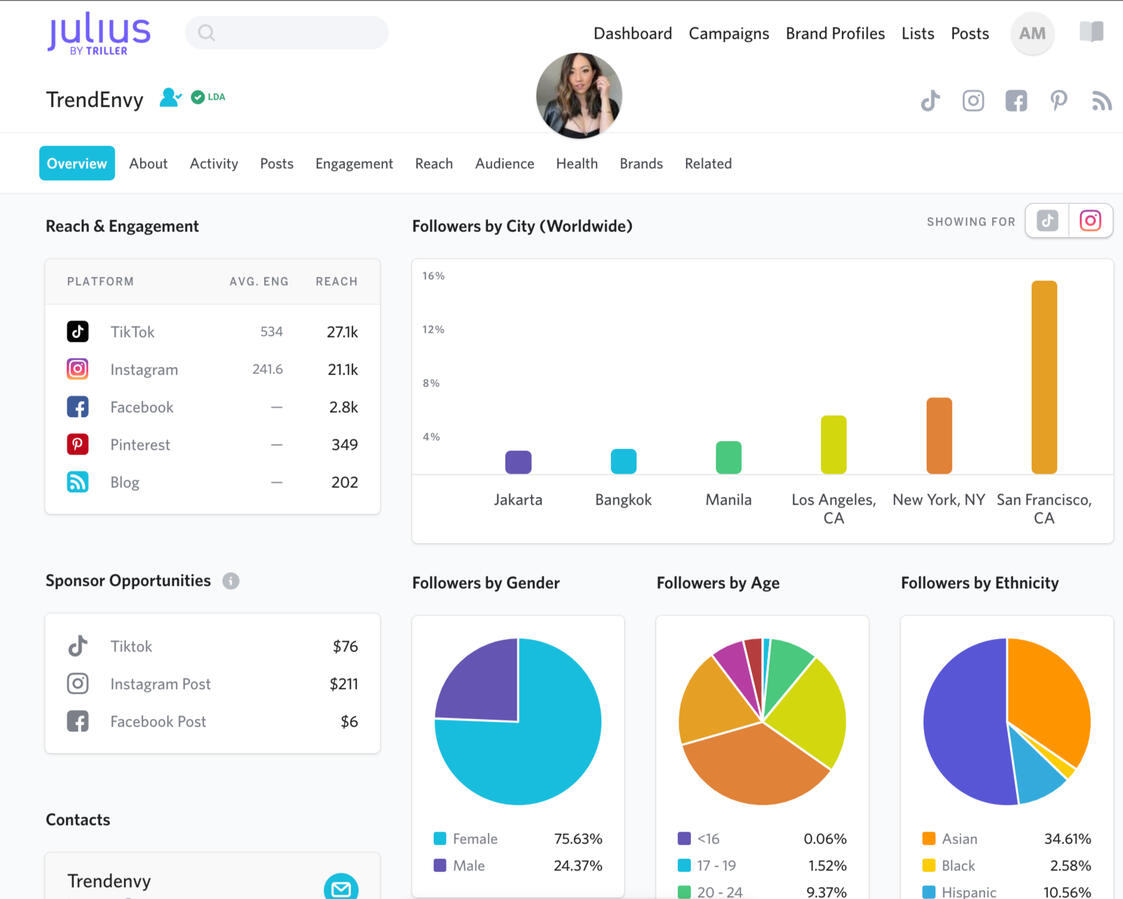Open the Instagram profile icon in header
Image resolution: width=1123 pixels, height=899 pixels.
pos(973,100)
